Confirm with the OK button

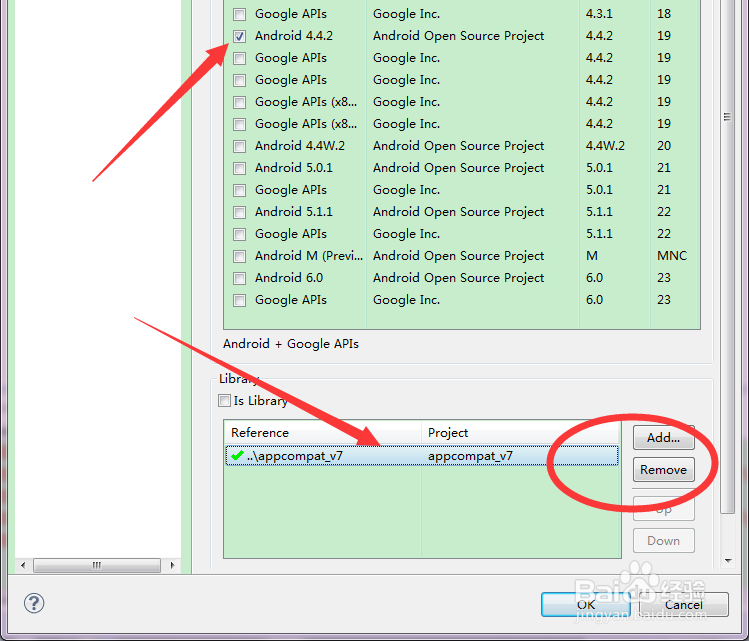point(586,605)
